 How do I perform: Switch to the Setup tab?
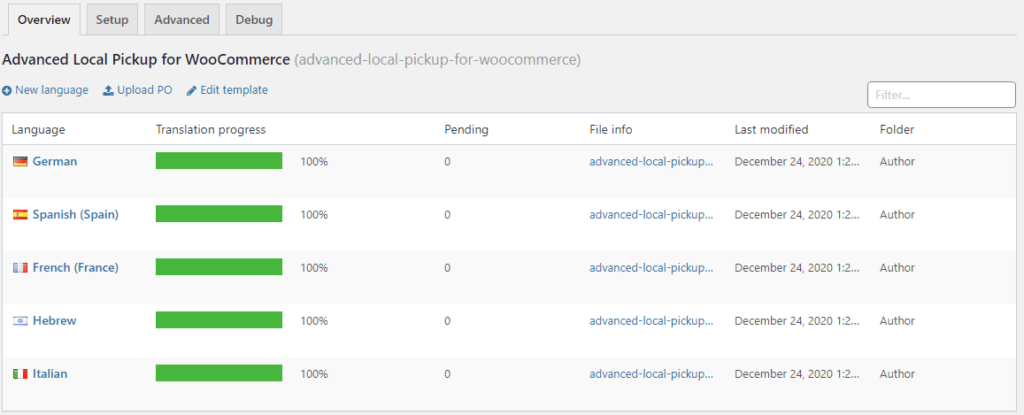point(112,19)
